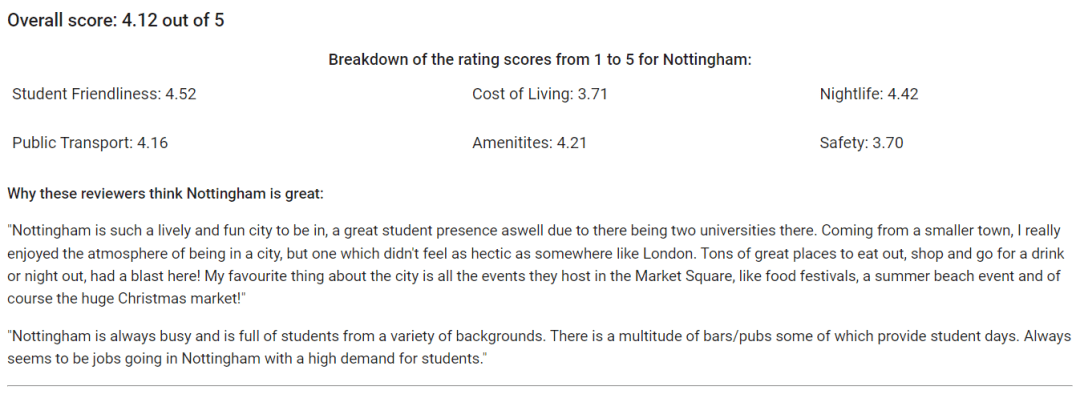Click the Overall score 4.12 heading

tap(116, 20)
